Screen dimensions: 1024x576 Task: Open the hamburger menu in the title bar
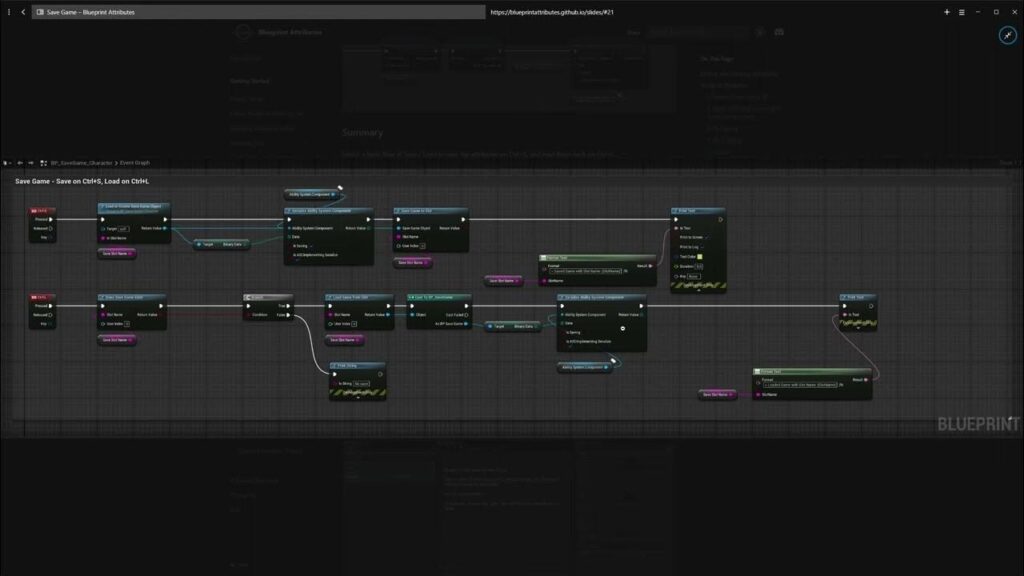point(962,12)
